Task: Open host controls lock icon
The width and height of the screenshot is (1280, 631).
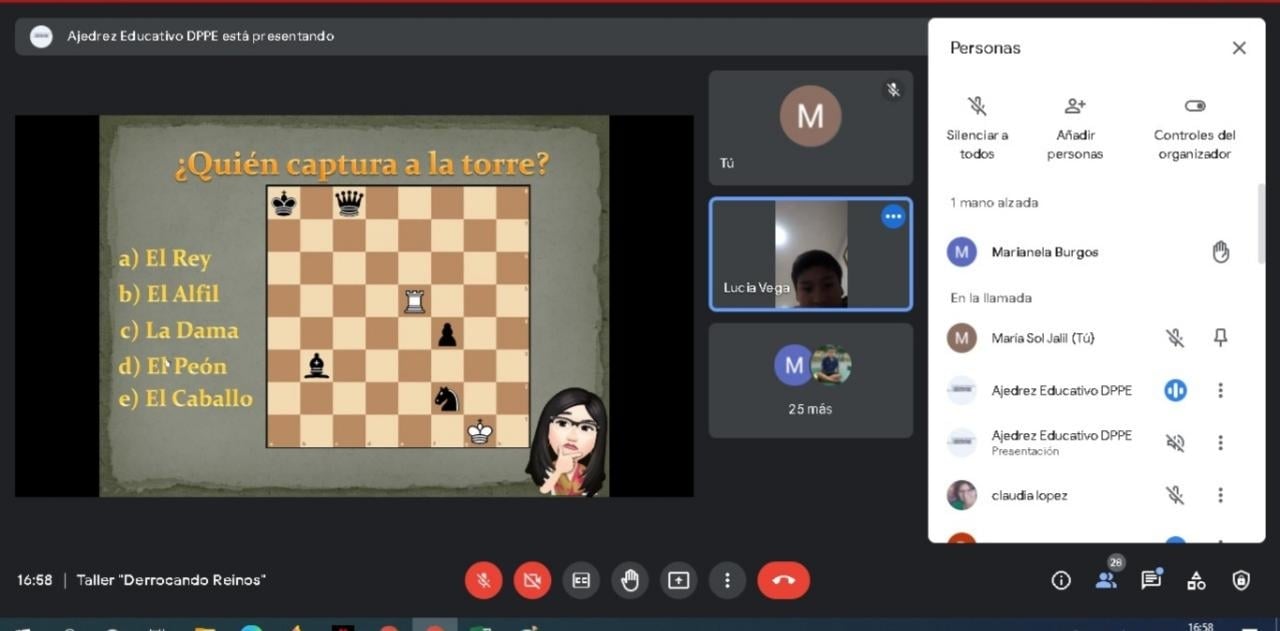Action: pyautogui.click(x=1241, y=580)
